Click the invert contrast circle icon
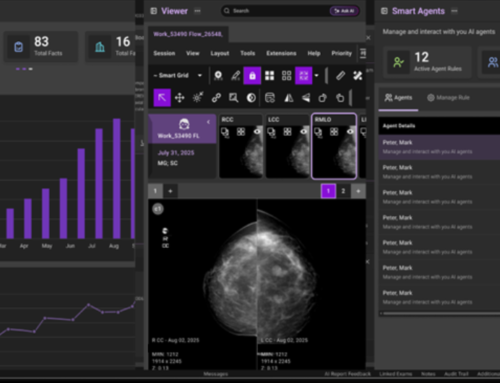The height and width of the screenshot is (383, 500). pos(251,98)
